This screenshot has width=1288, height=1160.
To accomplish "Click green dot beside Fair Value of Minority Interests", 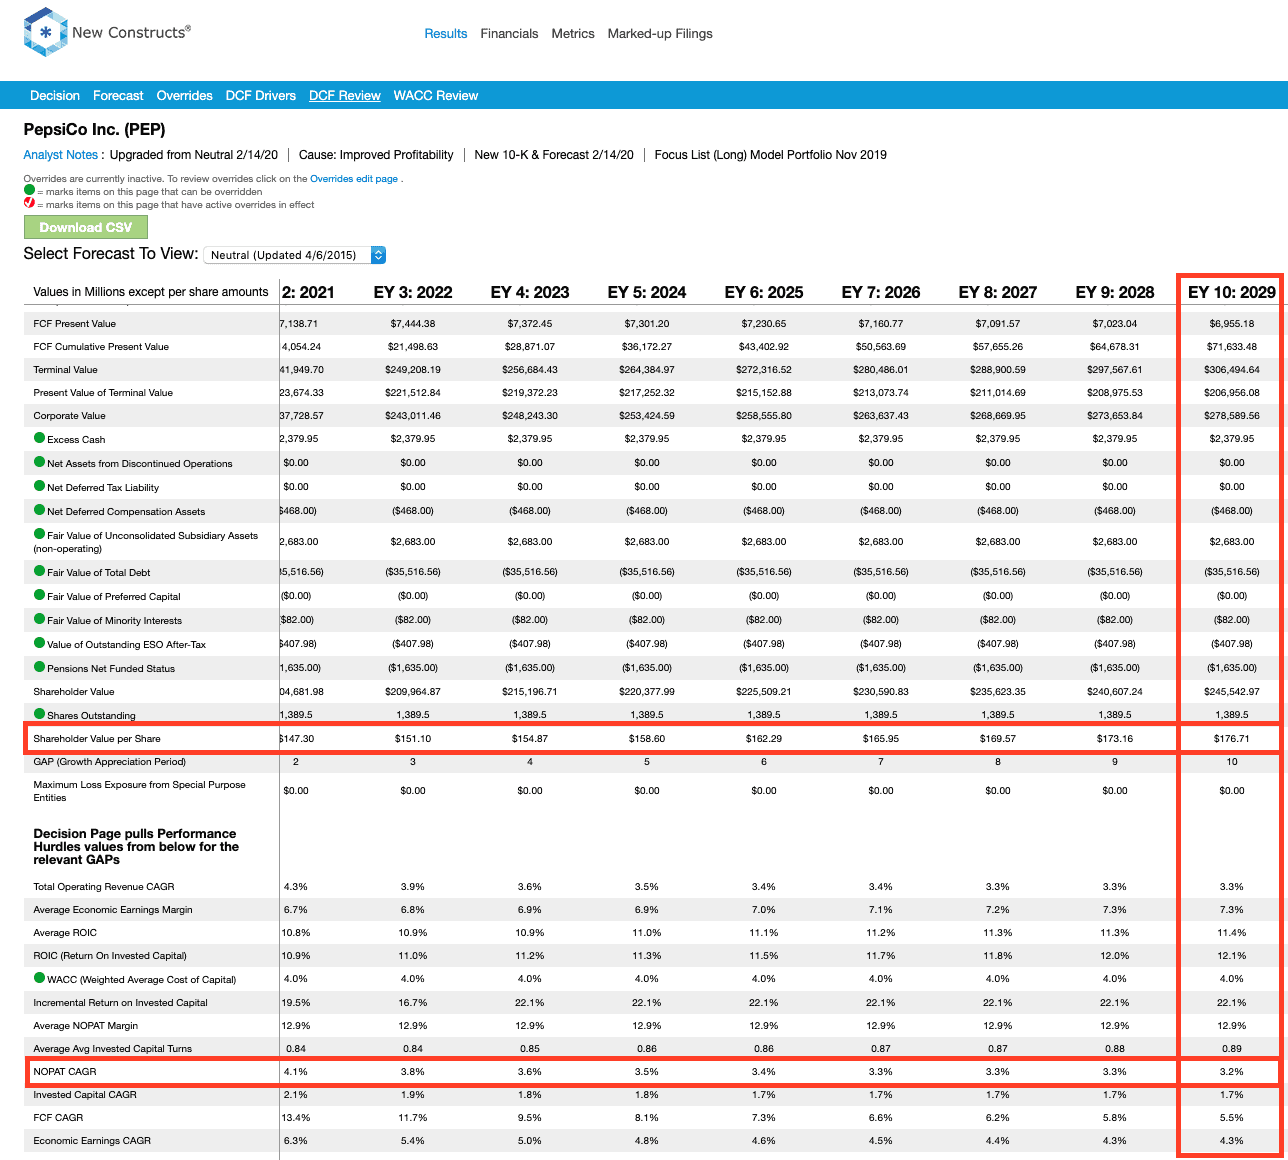I will pos(40,619).
